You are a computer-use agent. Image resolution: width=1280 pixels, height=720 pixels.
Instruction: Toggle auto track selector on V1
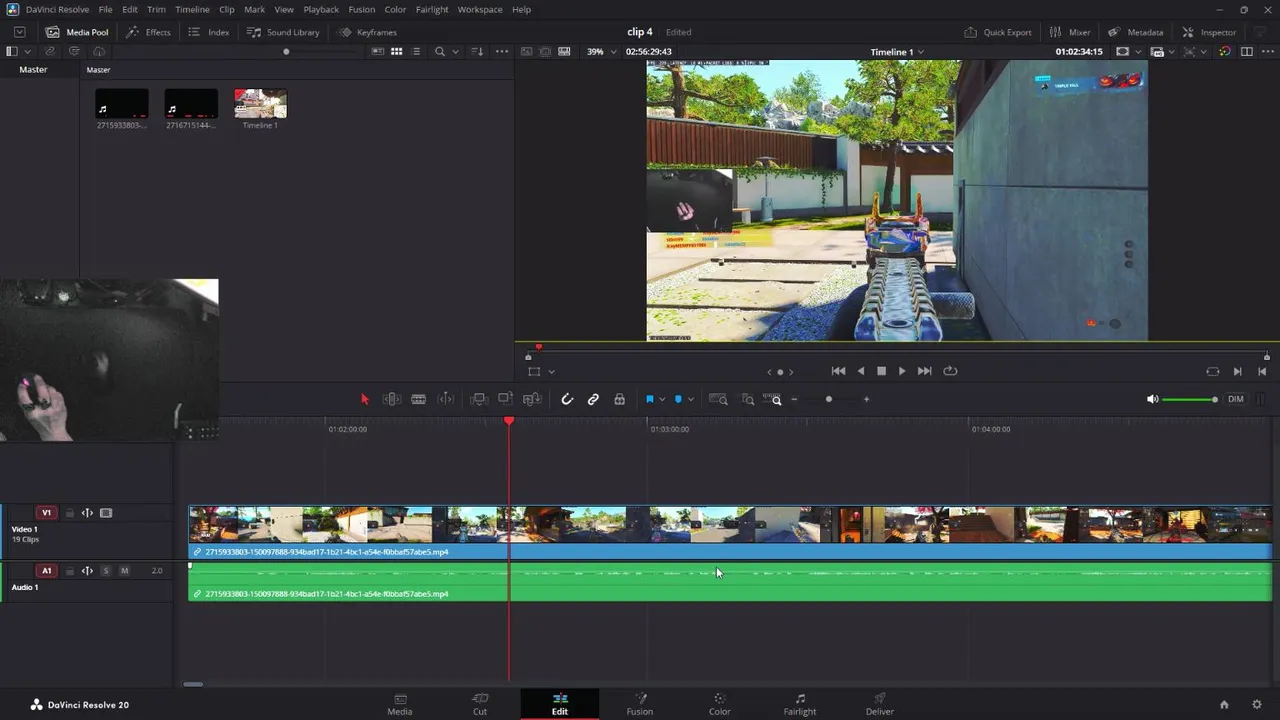coord(87,513)
